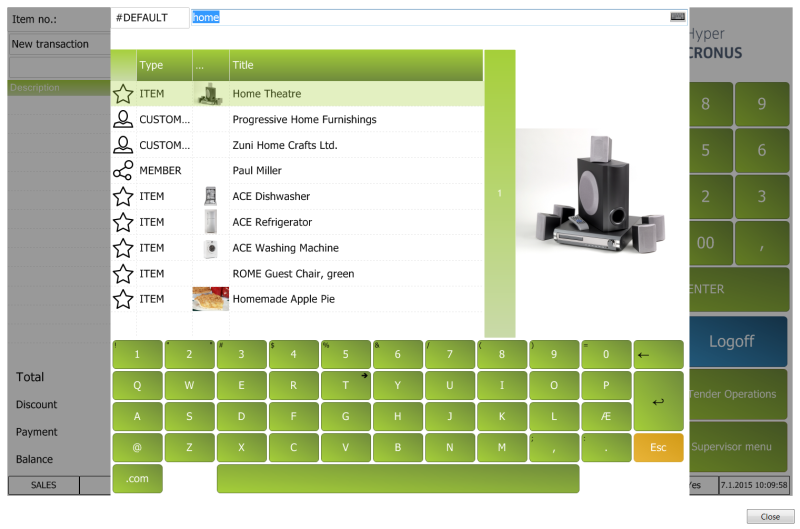
Task: Click the customer icon for Zuni Home Crafts Ltd.
Action: click(x=123, y=145)
